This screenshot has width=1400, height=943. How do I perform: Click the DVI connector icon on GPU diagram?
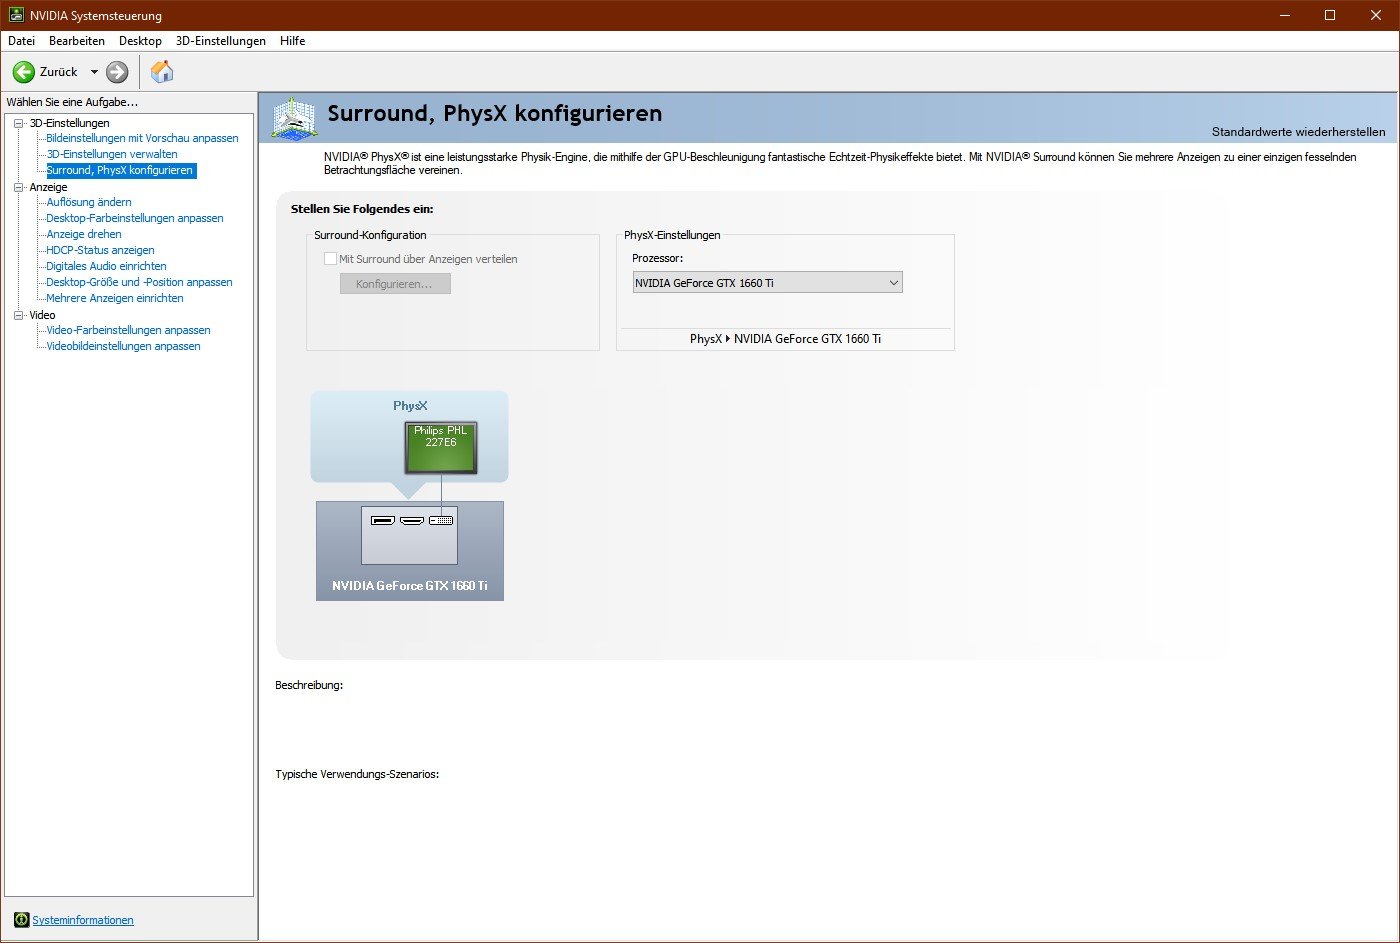click(441, 520)
